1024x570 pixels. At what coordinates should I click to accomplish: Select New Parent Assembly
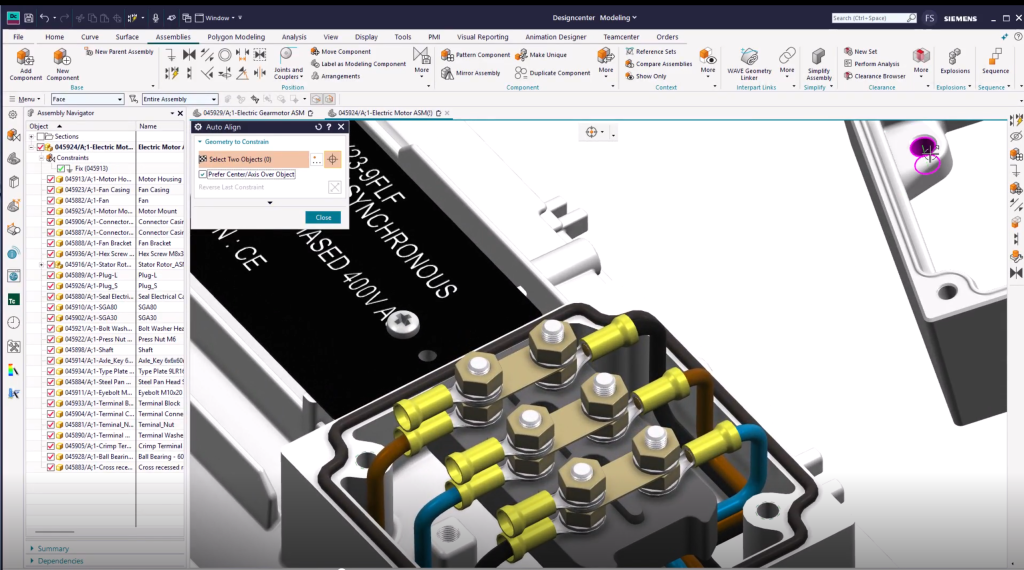(x=119, y=52)
